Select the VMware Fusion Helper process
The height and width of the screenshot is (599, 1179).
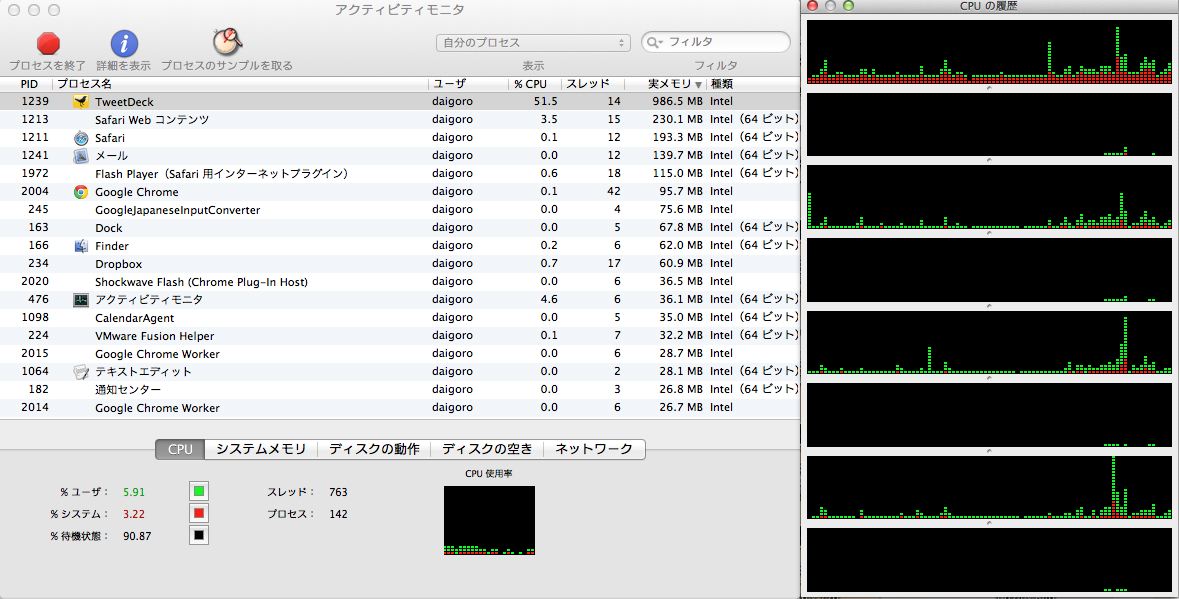tap(400, 336)
